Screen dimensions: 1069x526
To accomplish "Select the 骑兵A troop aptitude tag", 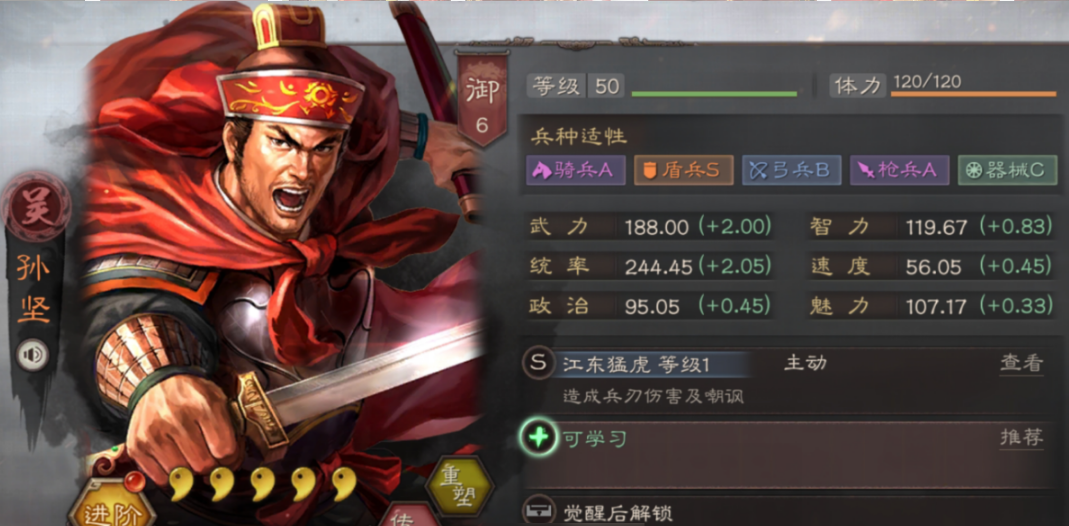I will click(x=576, y=170).
